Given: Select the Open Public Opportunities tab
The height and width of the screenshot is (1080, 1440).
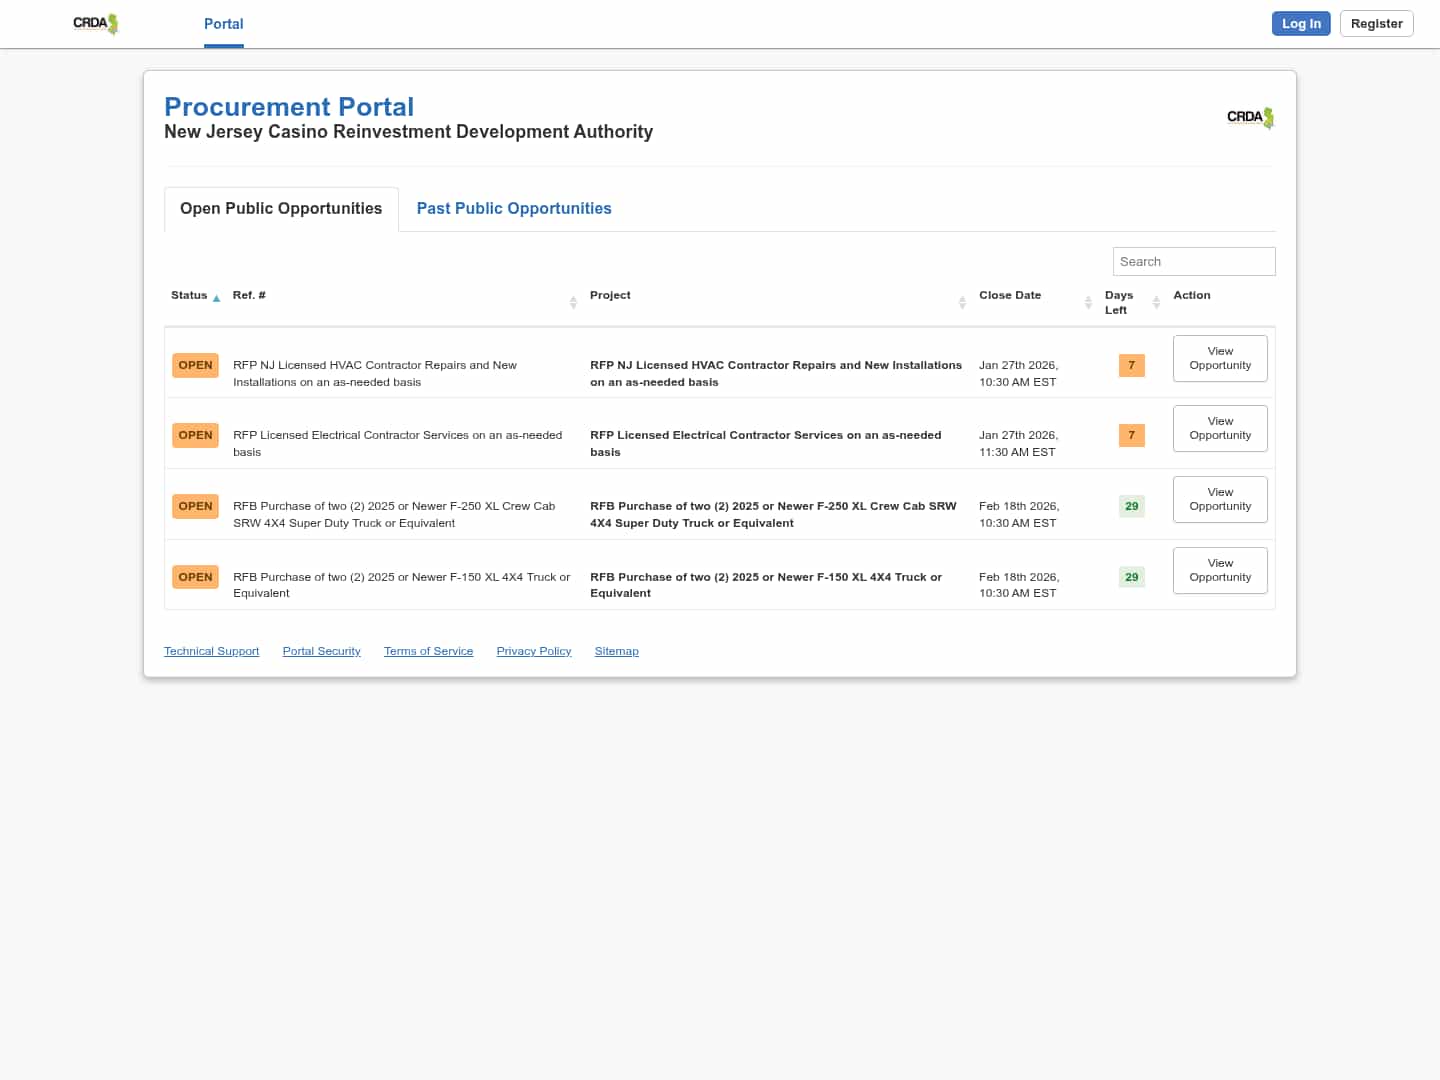Looking at the screenshot, I should [281, 208].
